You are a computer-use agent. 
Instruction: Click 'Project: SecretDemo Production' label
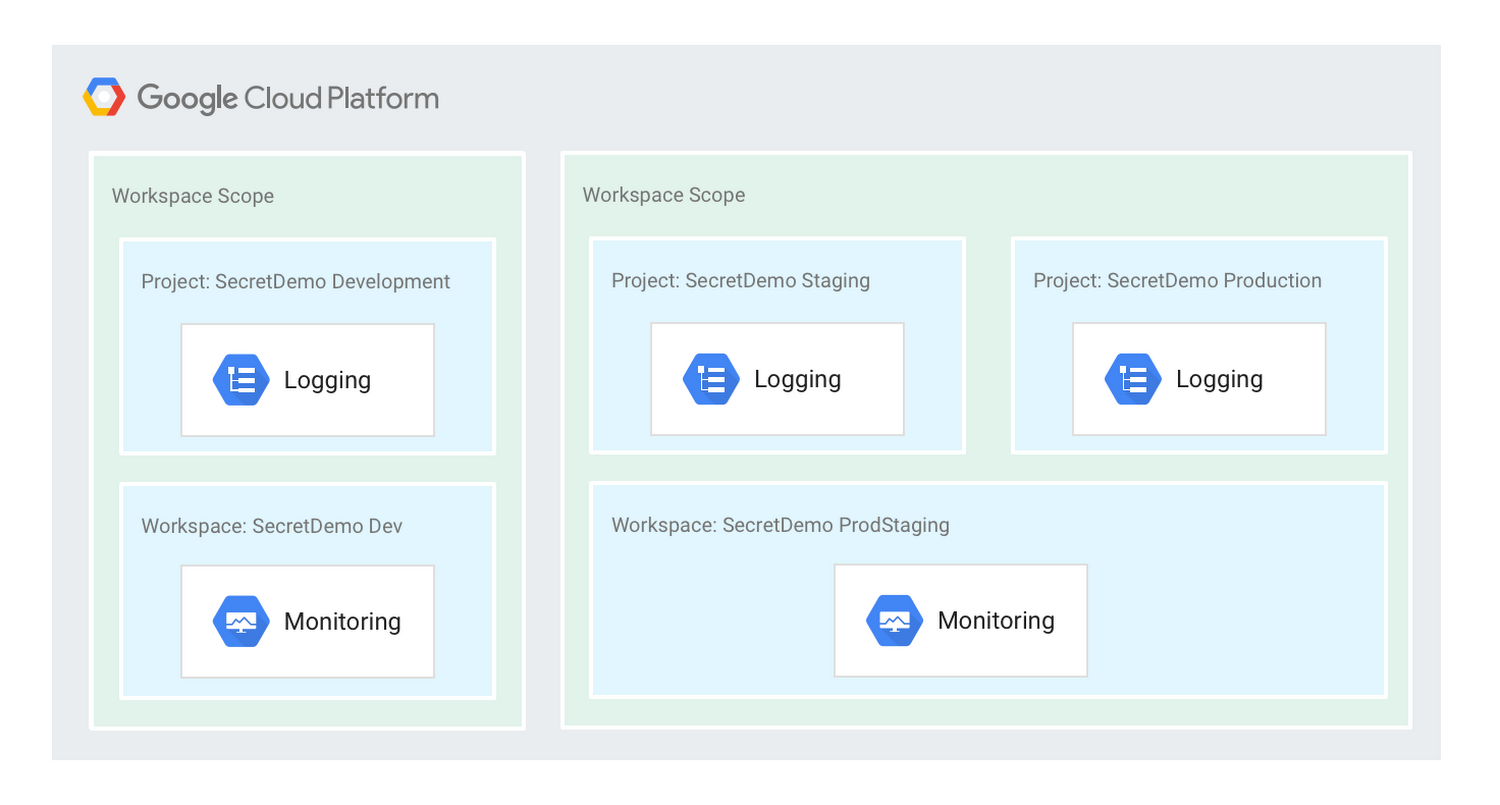[x=1178, y=281]
